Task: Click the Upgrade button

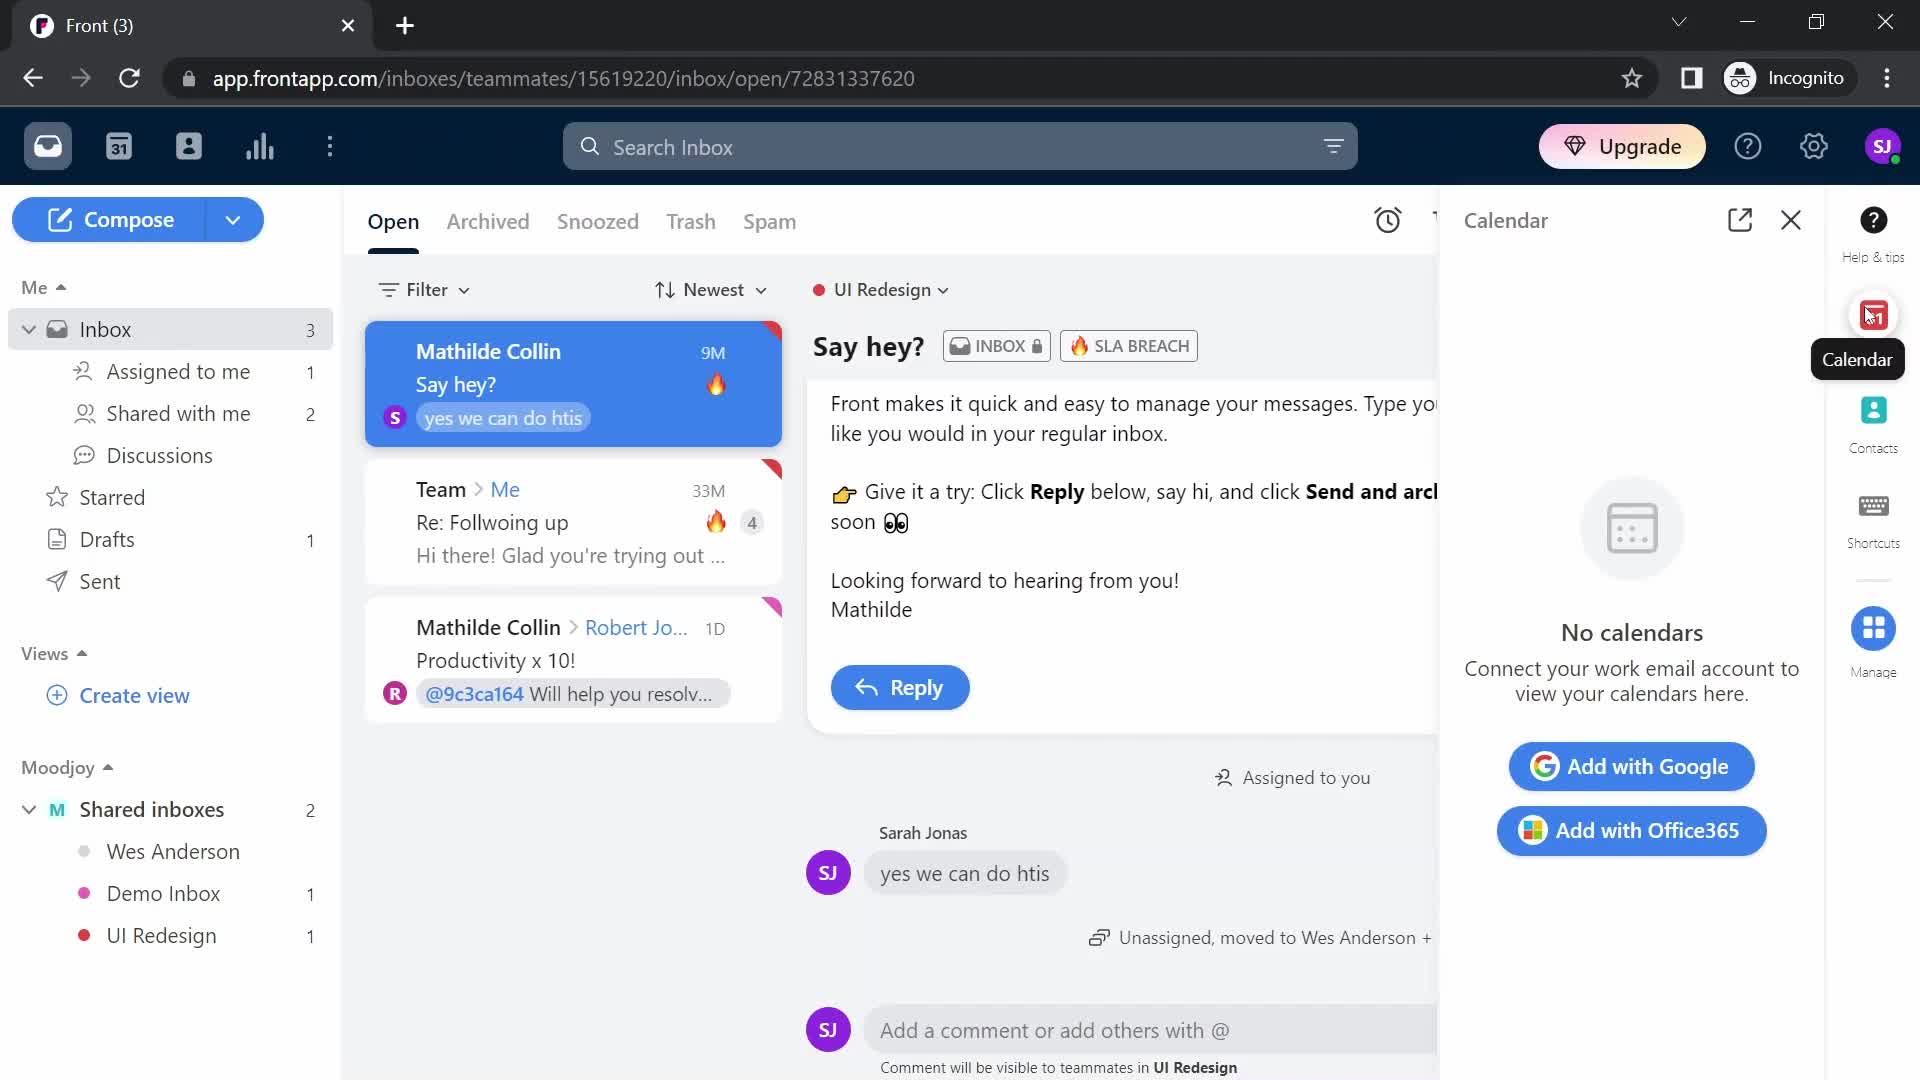Action: pos(1622,147)
